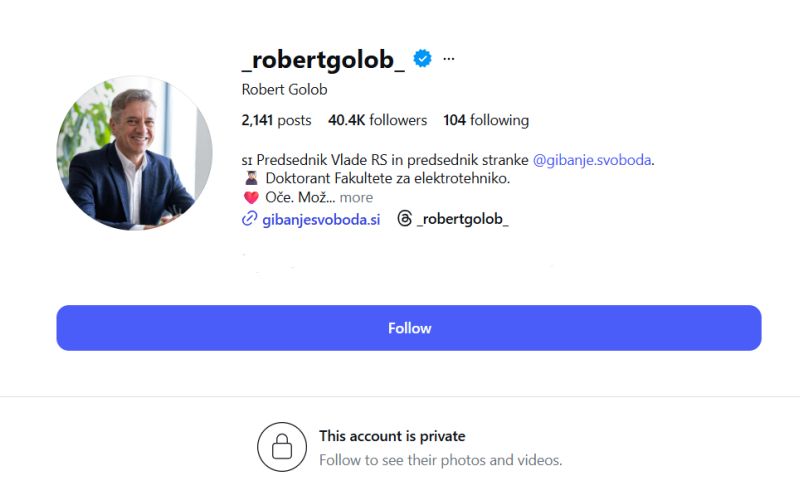Click the "This account is private" message

pos(392,436)
